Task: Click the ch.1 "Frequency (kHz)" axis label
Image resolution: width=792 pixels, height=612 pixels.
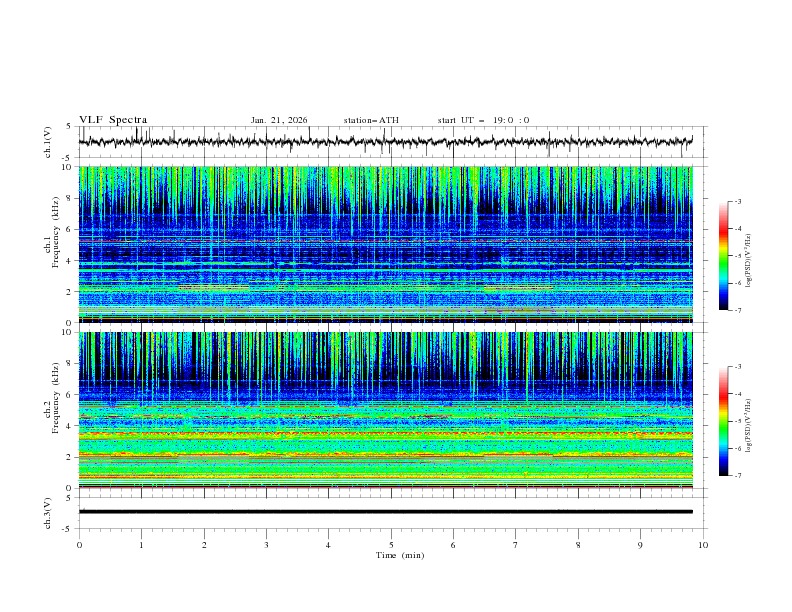Action: 56,233
